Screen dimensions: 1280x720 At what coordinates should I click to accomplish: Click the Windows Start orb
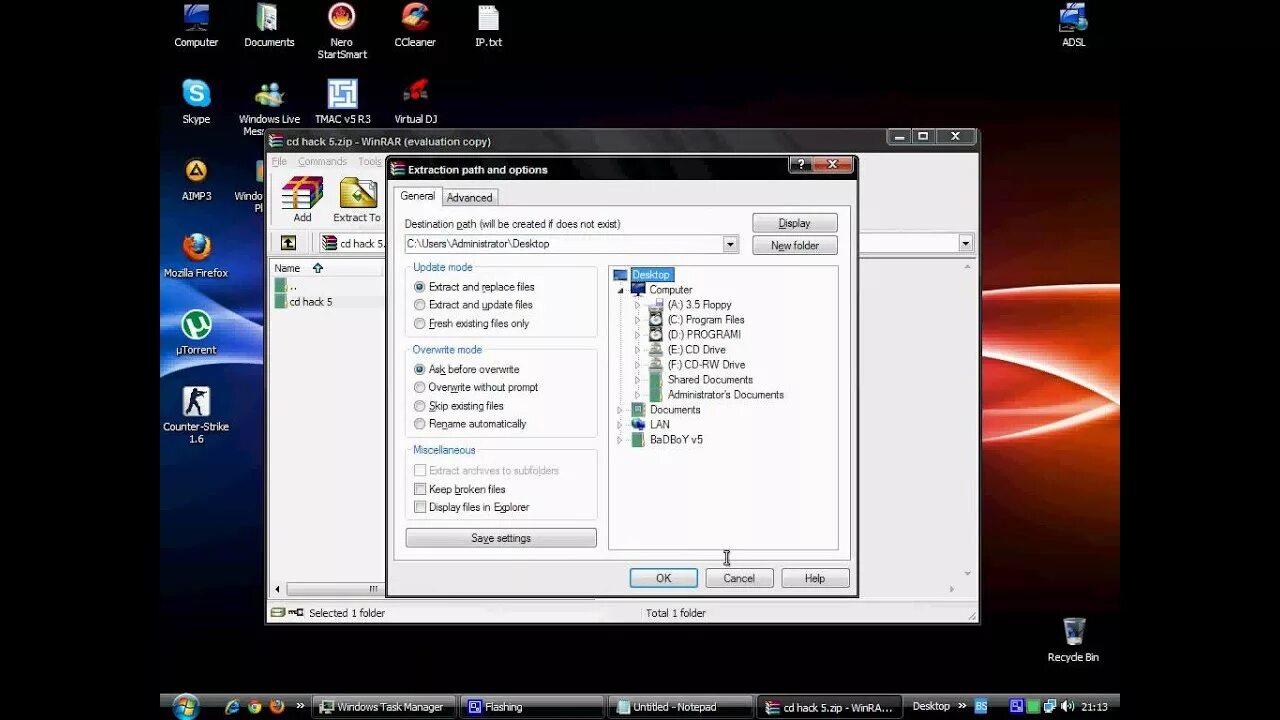tap(186, 706)
